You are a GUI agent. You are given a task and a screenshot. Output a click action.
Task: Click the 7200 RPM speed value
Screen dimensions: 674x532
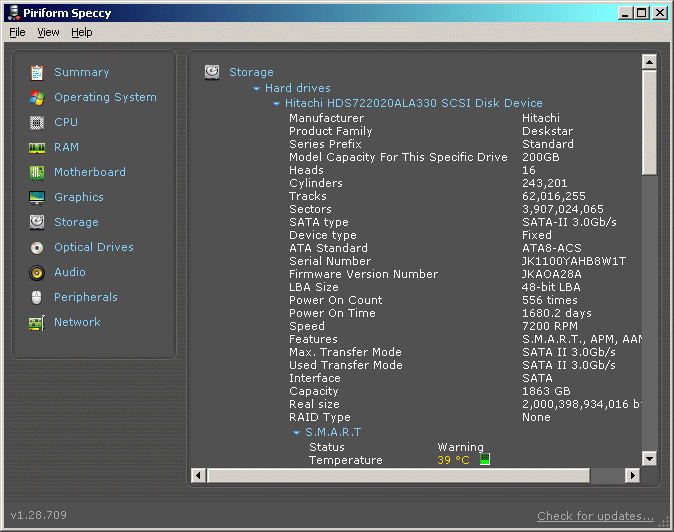[x=550, y=326]
